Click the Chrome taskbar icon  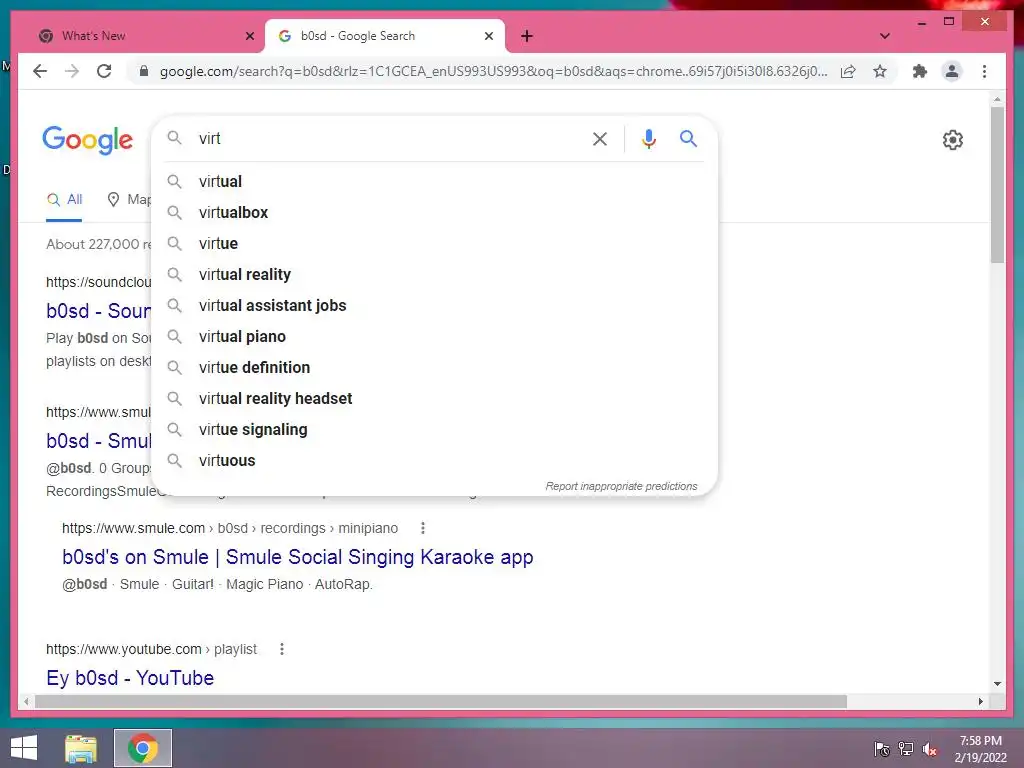[142, 748]
